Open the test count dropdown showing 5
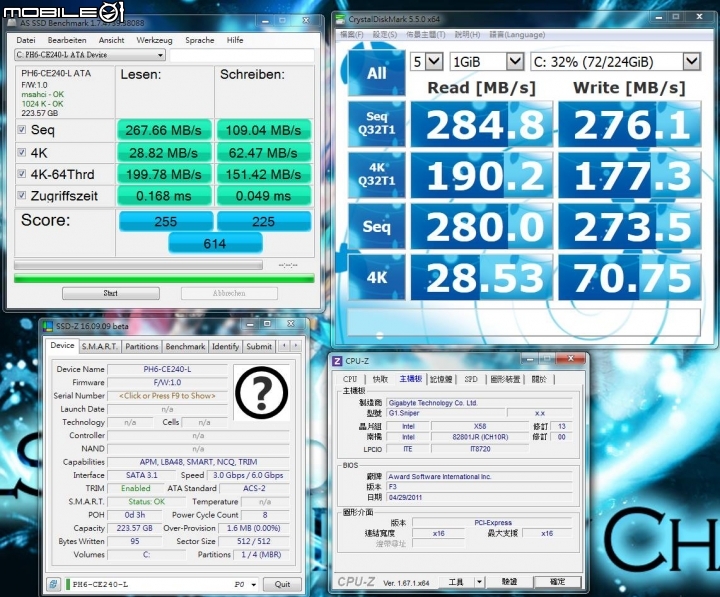The width and height of the screenshot is (720, 597). [x=427, y=62]
